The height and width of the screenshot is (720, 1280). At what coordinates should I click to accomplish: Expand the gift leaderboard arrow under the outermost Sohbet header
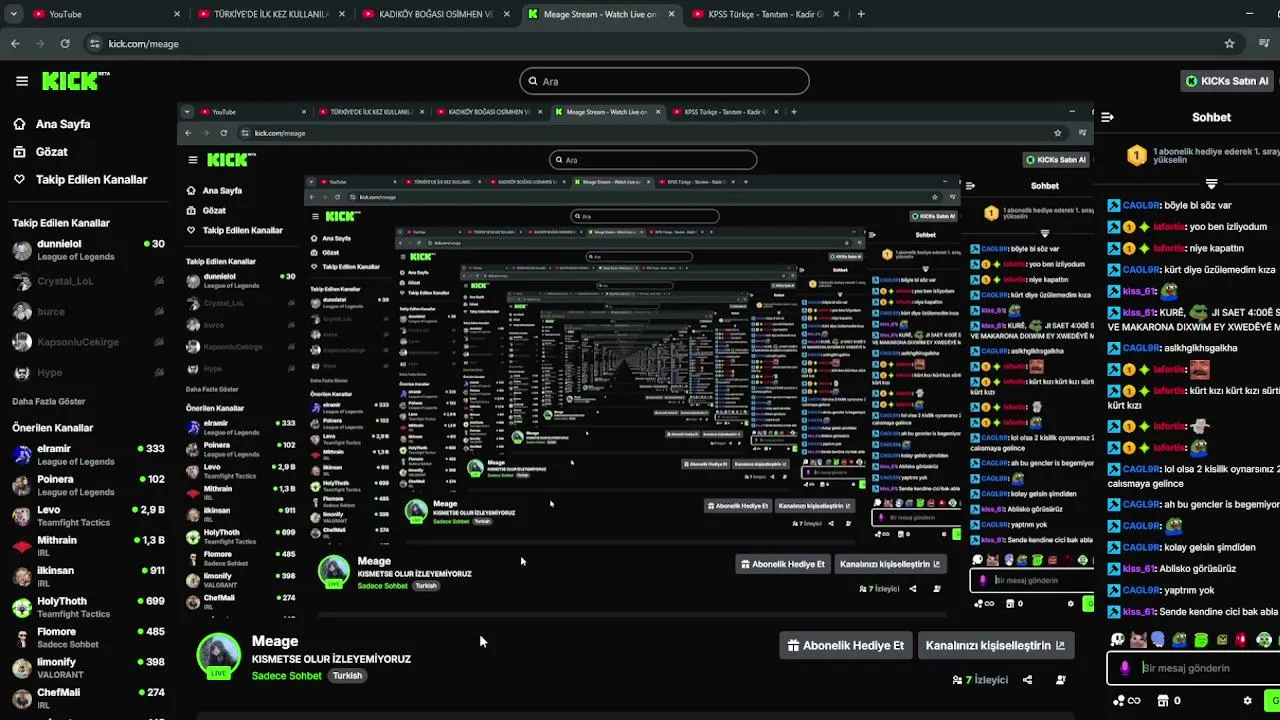click(x=1211, y=184)
